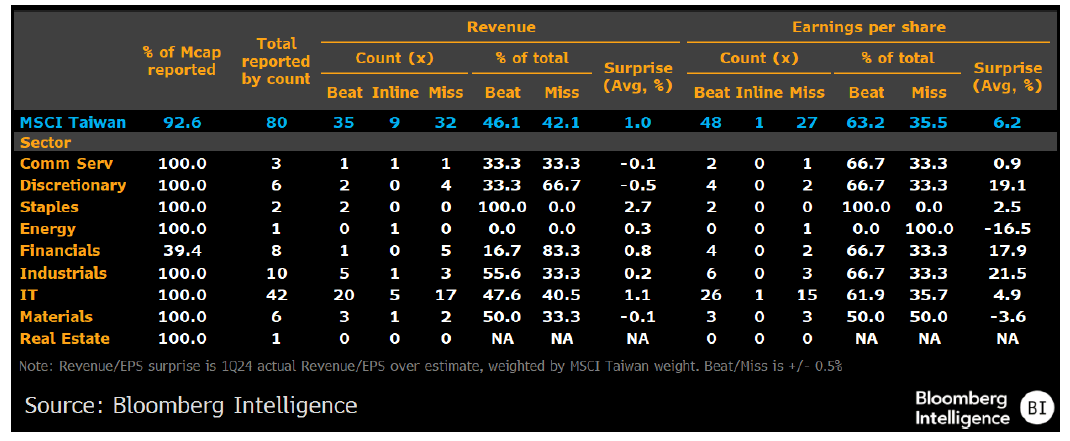Click the 42.1 revenue miss percentage
The height and width of the screenshot is (441, 1070).
562,123
